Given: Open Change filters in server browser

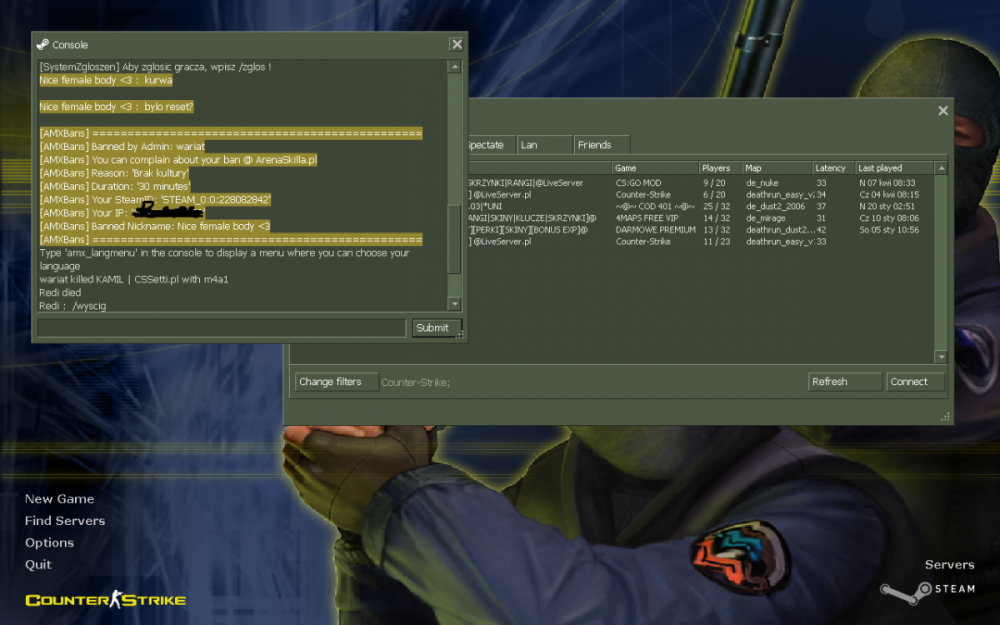Looking at the screenshot, I should pos(337,381).
